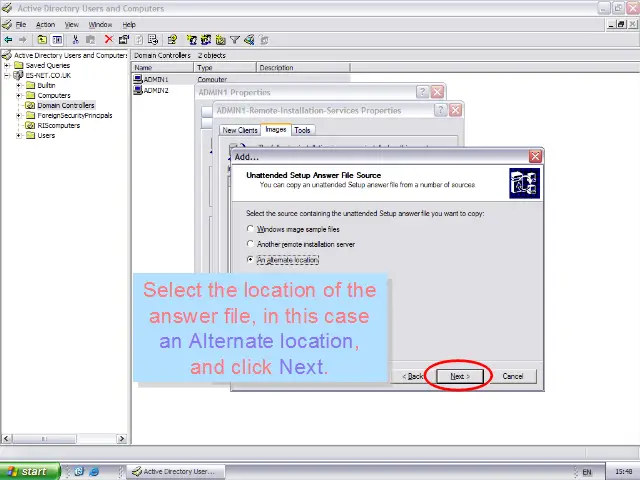The height and width of the screenshot is (480, 640).
Task: Click the Create new group toolbar icon
Action: tap(206, 40)
